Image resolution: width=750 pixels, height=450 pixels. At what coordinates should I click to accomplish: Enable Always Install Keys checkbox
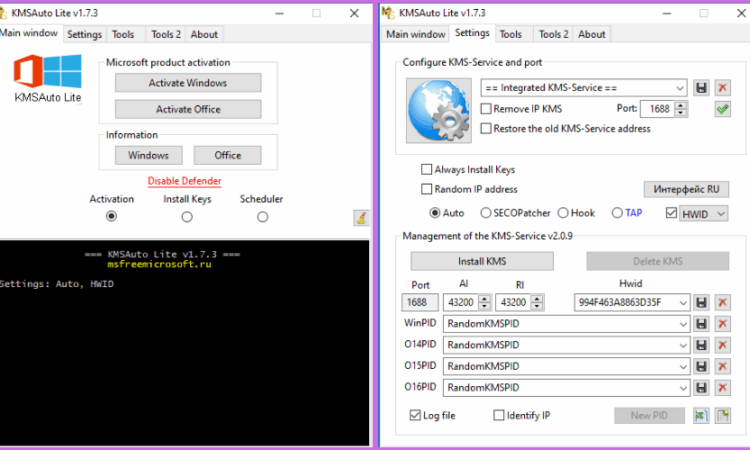(x=426, y=169)
